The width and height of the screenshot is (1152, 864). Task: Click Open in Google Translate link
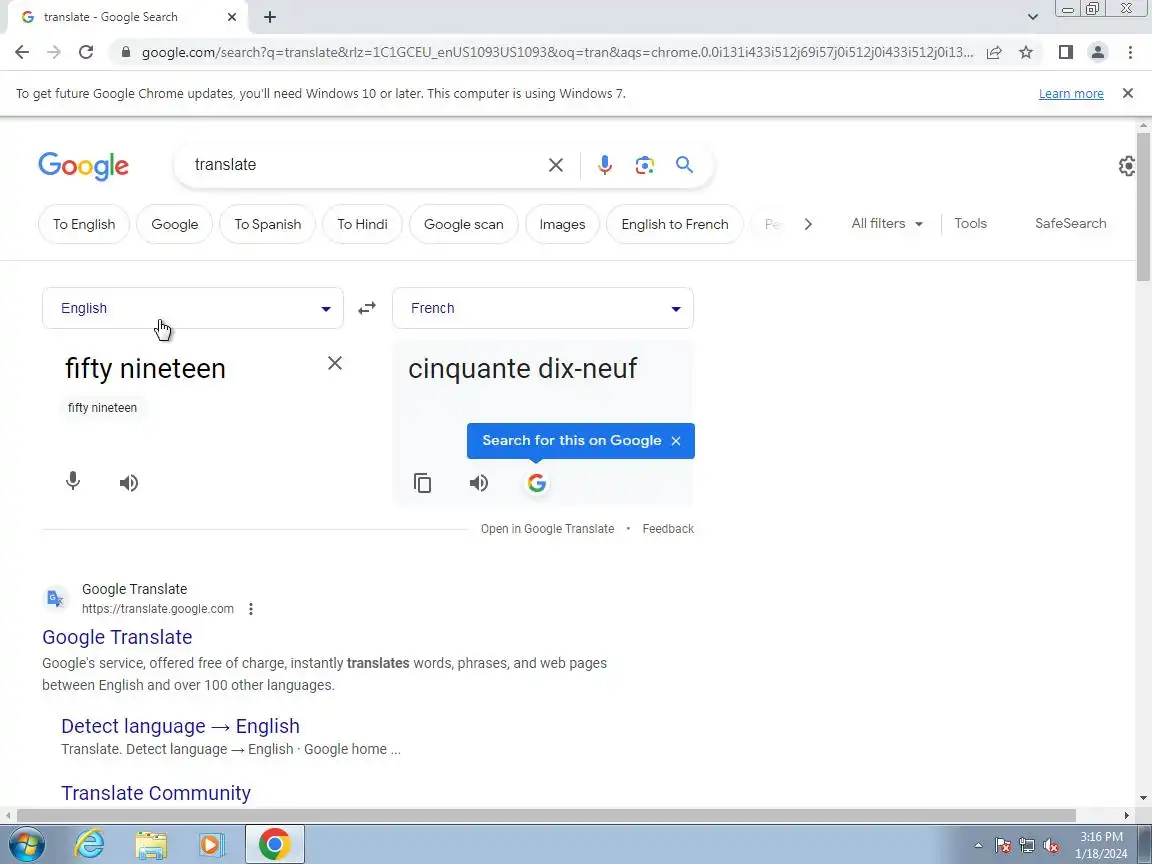547,529
